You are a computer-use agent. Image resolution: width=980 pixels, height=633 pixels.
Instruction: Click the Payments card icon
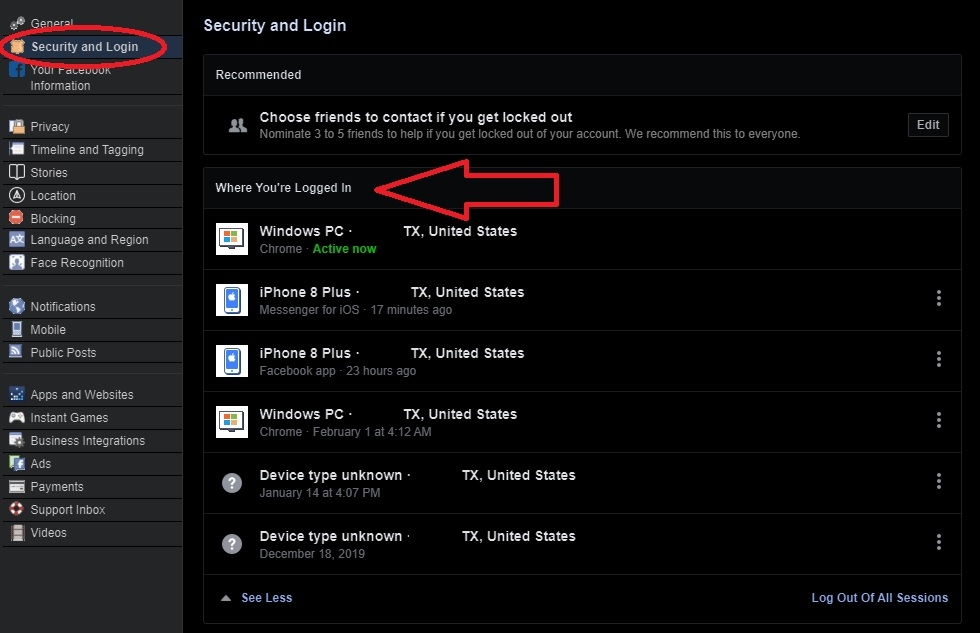pos(16,487)
